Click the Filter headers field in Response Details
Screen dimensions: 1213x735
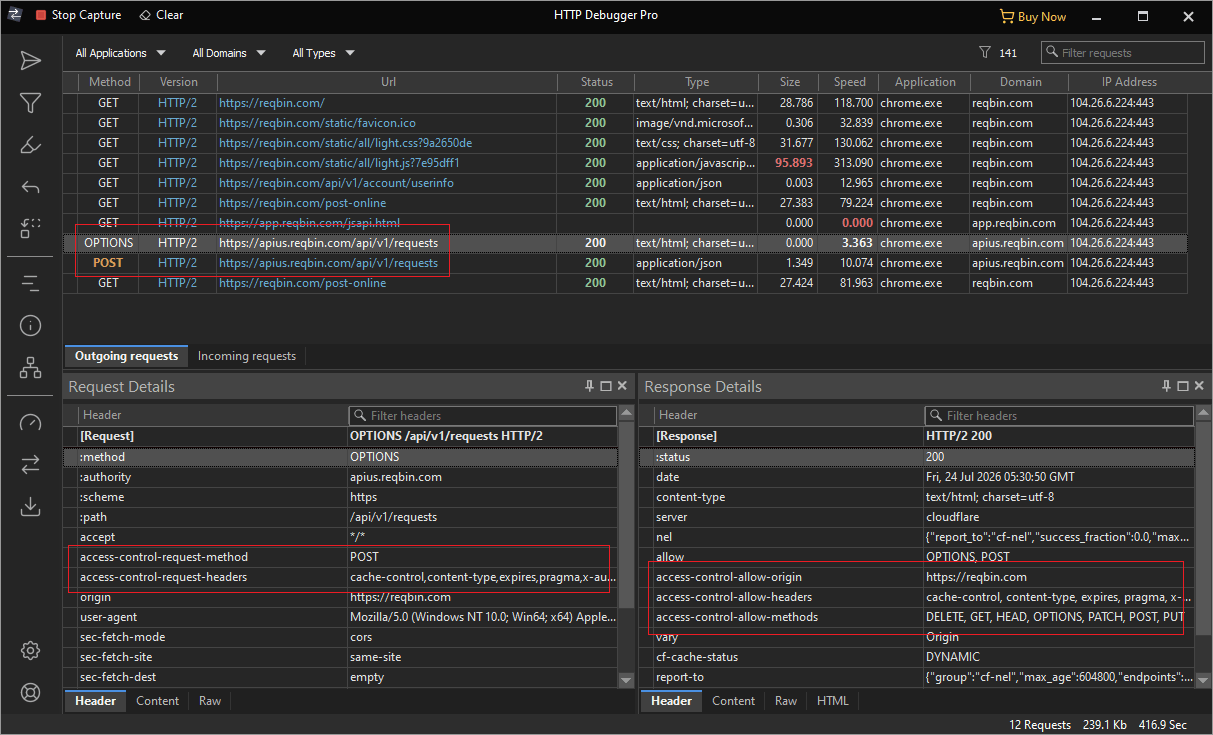pos(1059,415)
